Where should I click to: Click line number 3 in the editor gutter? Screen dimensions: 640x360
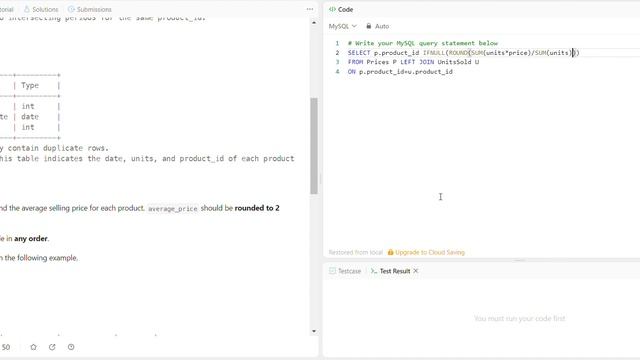[x=337, y=62]
